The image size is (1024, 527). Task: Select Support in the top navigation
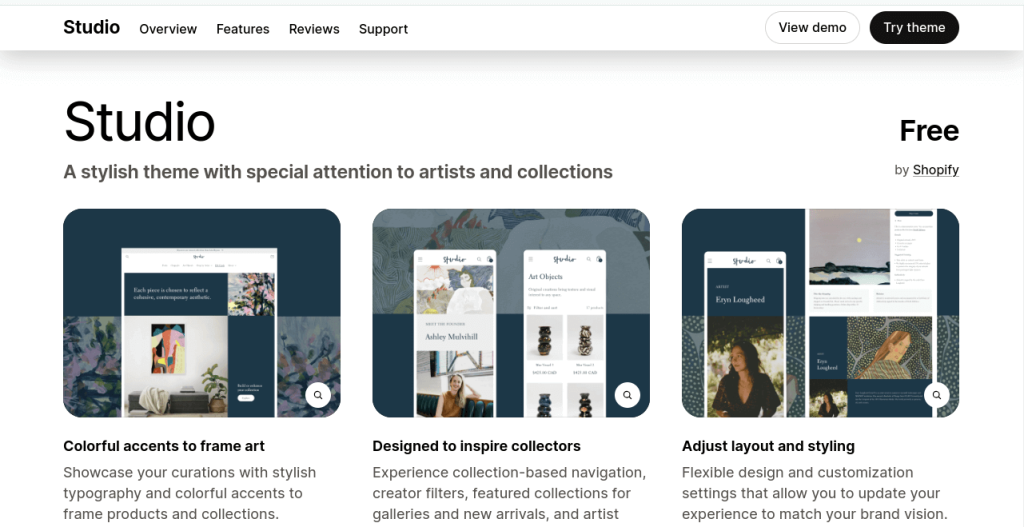click(x=383, y=29)
